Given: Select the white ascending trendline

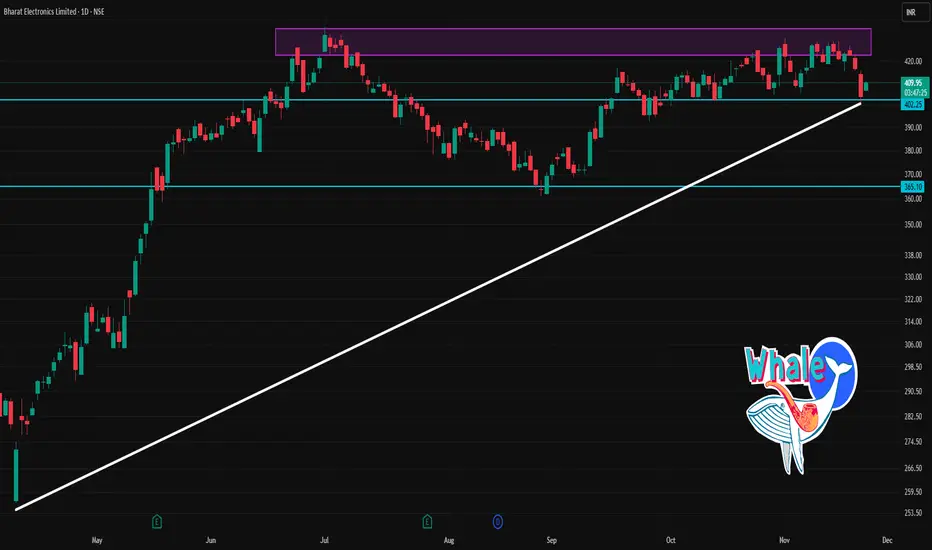Looking at the screenshot, I should [x=437, y=306].
